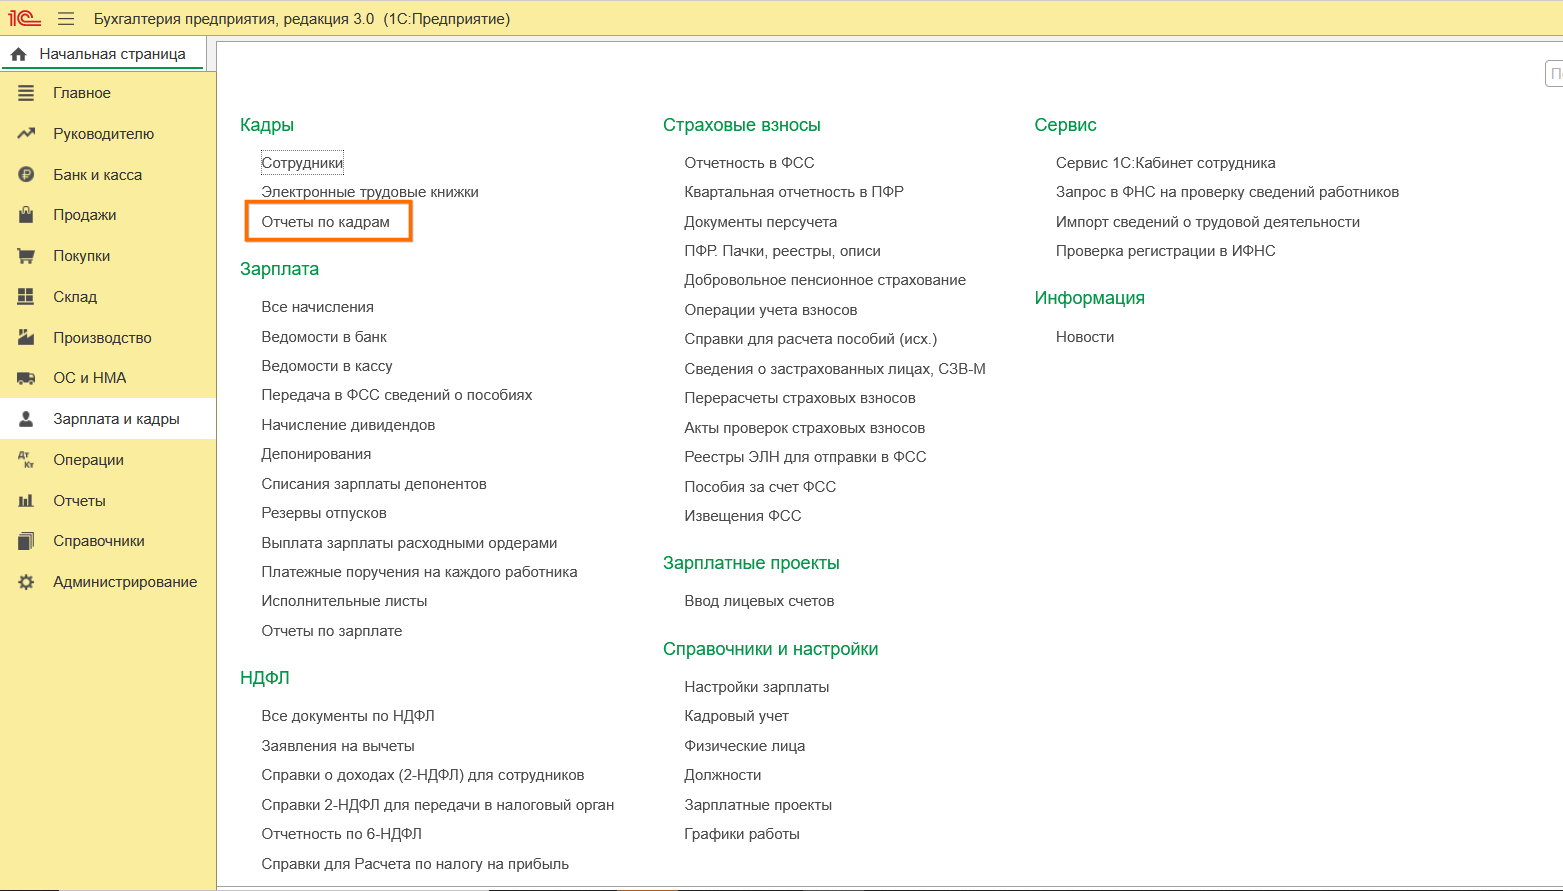Open Сведения о застрахованных лицах, СЗВ-М
Viewport: 1563px width, 891px height.
tap(835, 369)
